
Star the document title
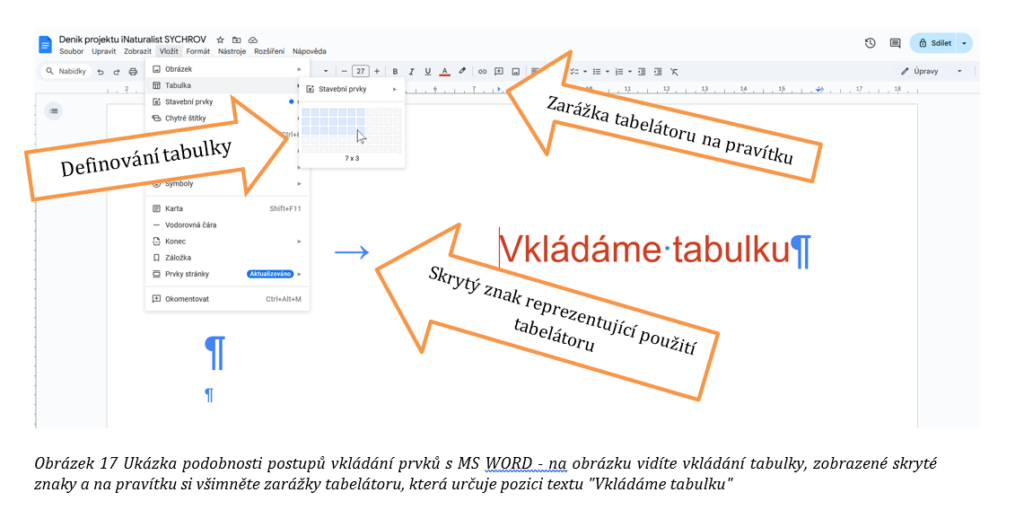pos(221,39)
